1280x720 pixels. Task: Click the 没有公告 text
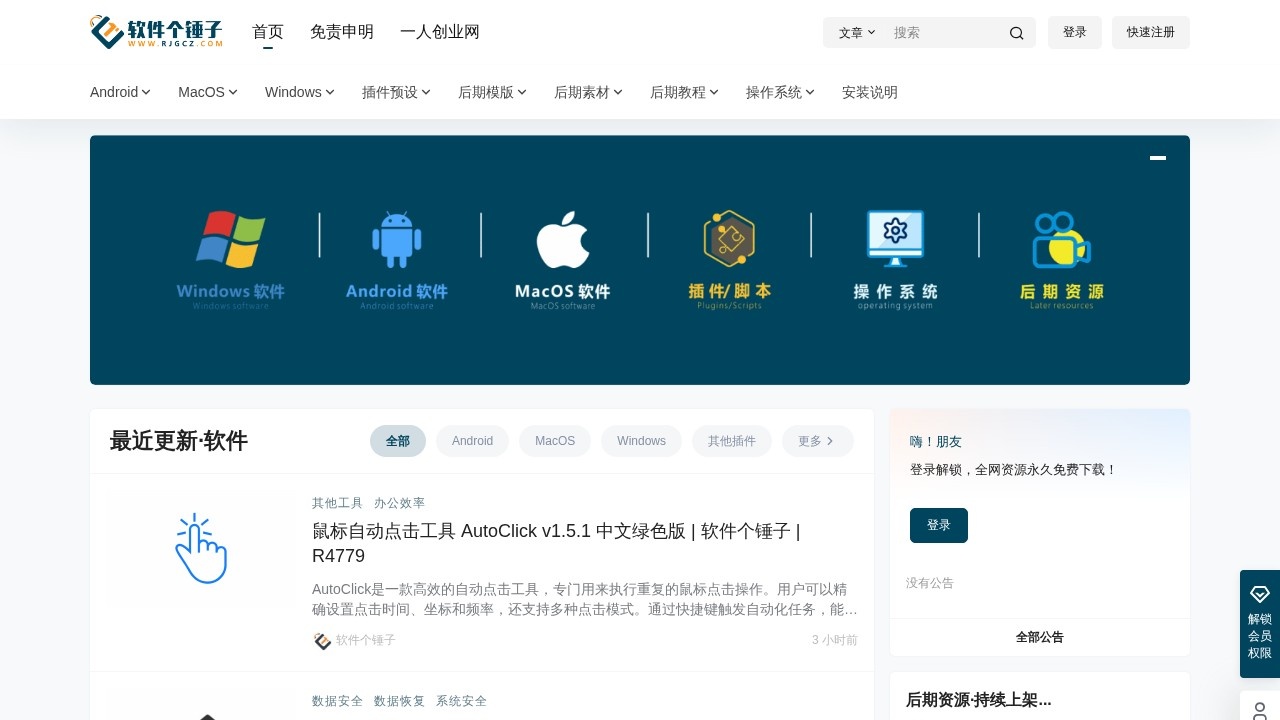click(x=930, y=583)
